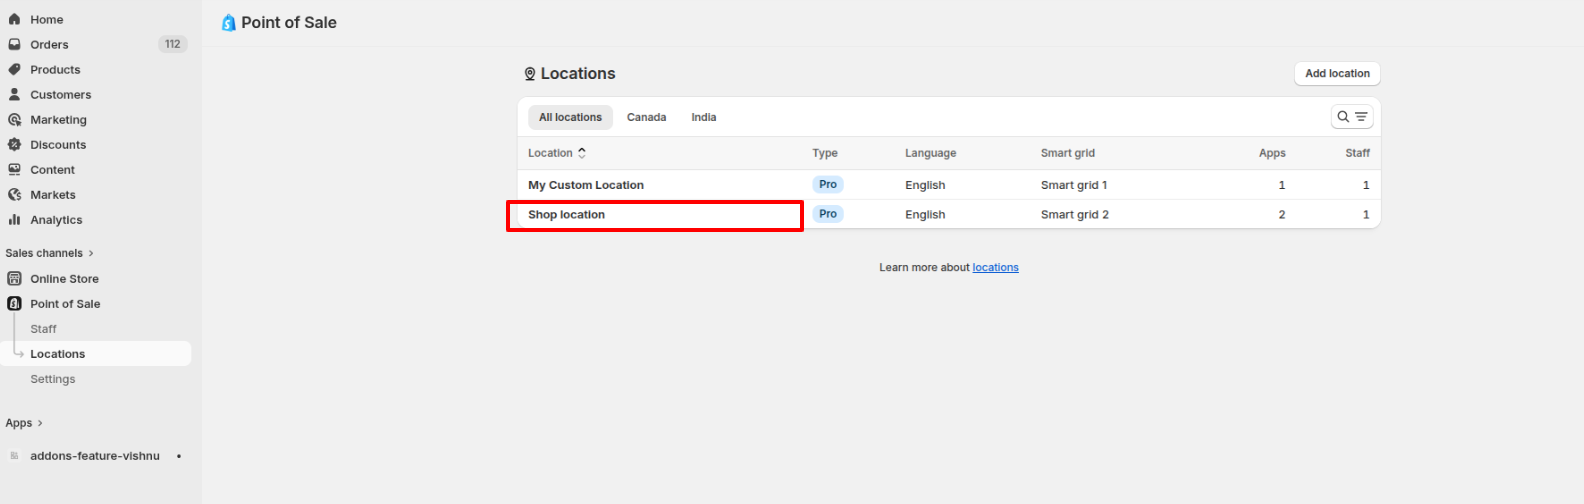Screen dimensions: 1584x504
Task: Open the addons-feature-vishnu app
Action: pyautogui.click(x=94, y=456)
